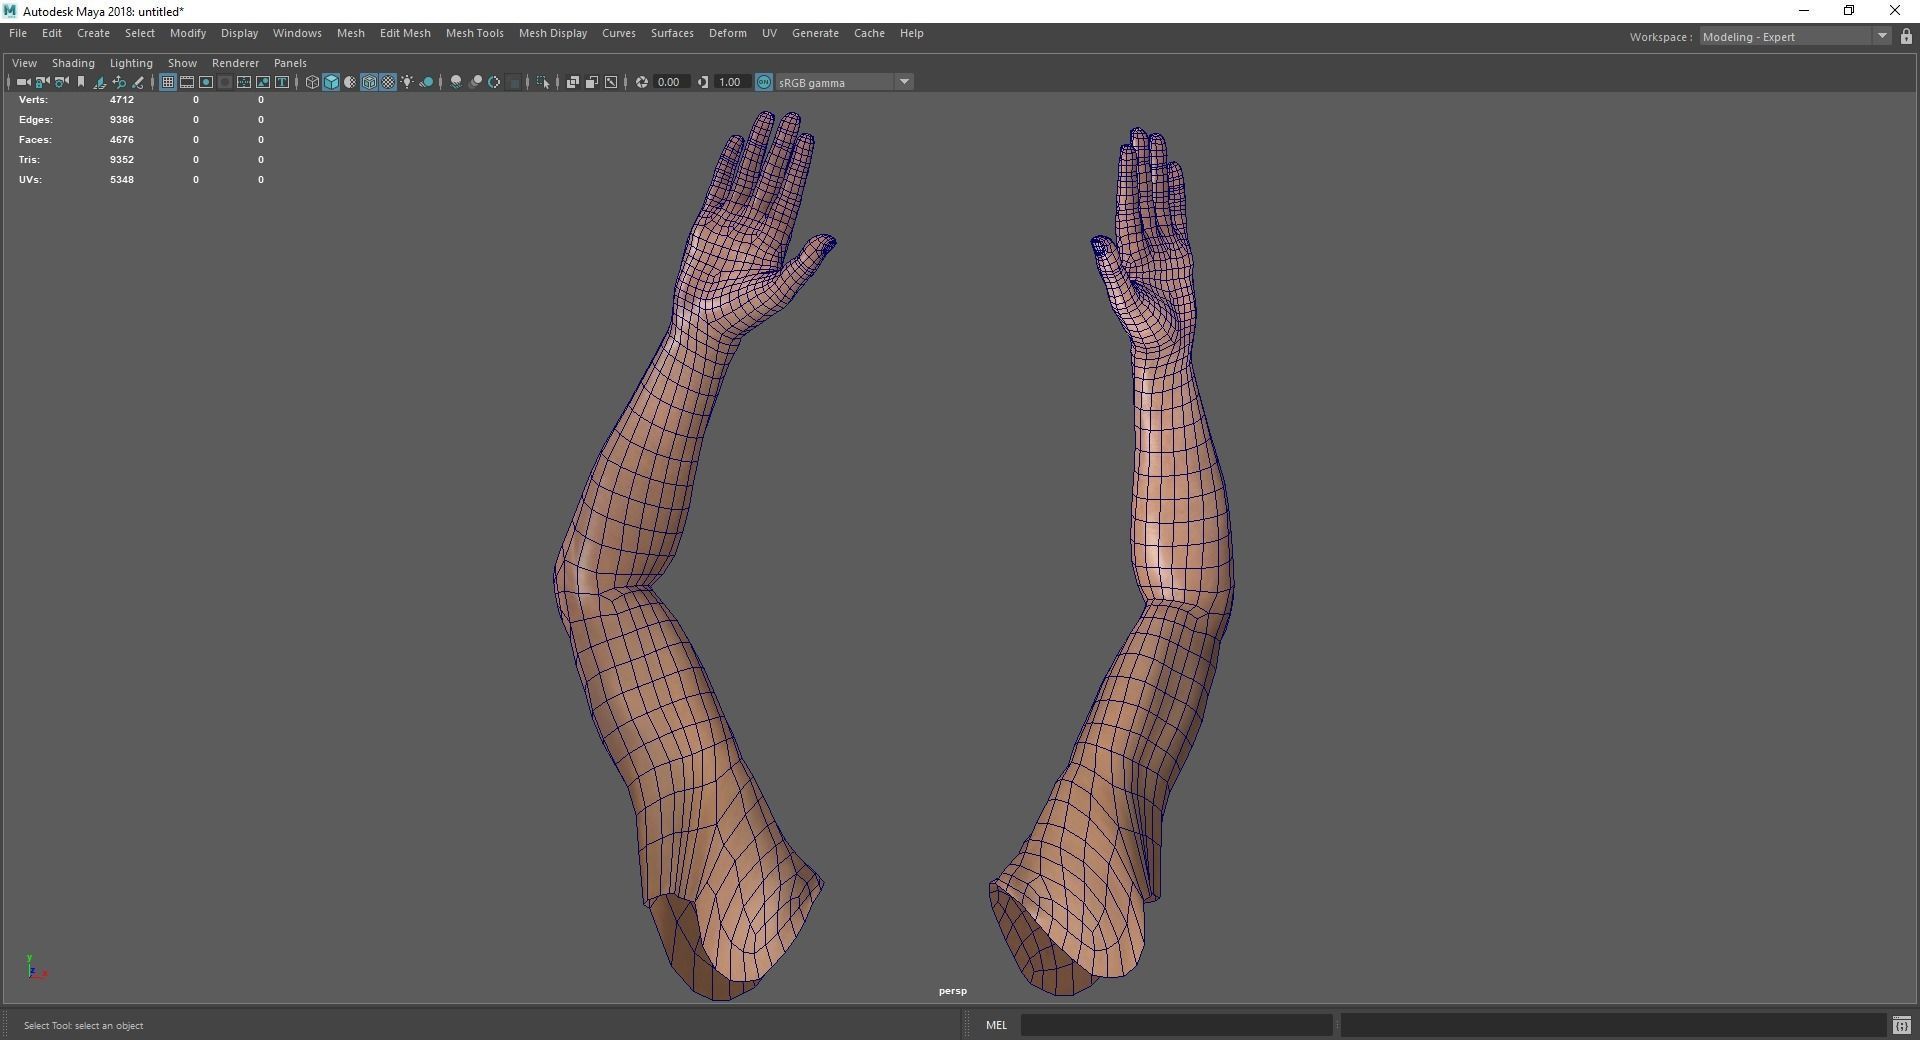Click the Tris count value 9352
The image size is (1920, 1040).
(122, 160)
